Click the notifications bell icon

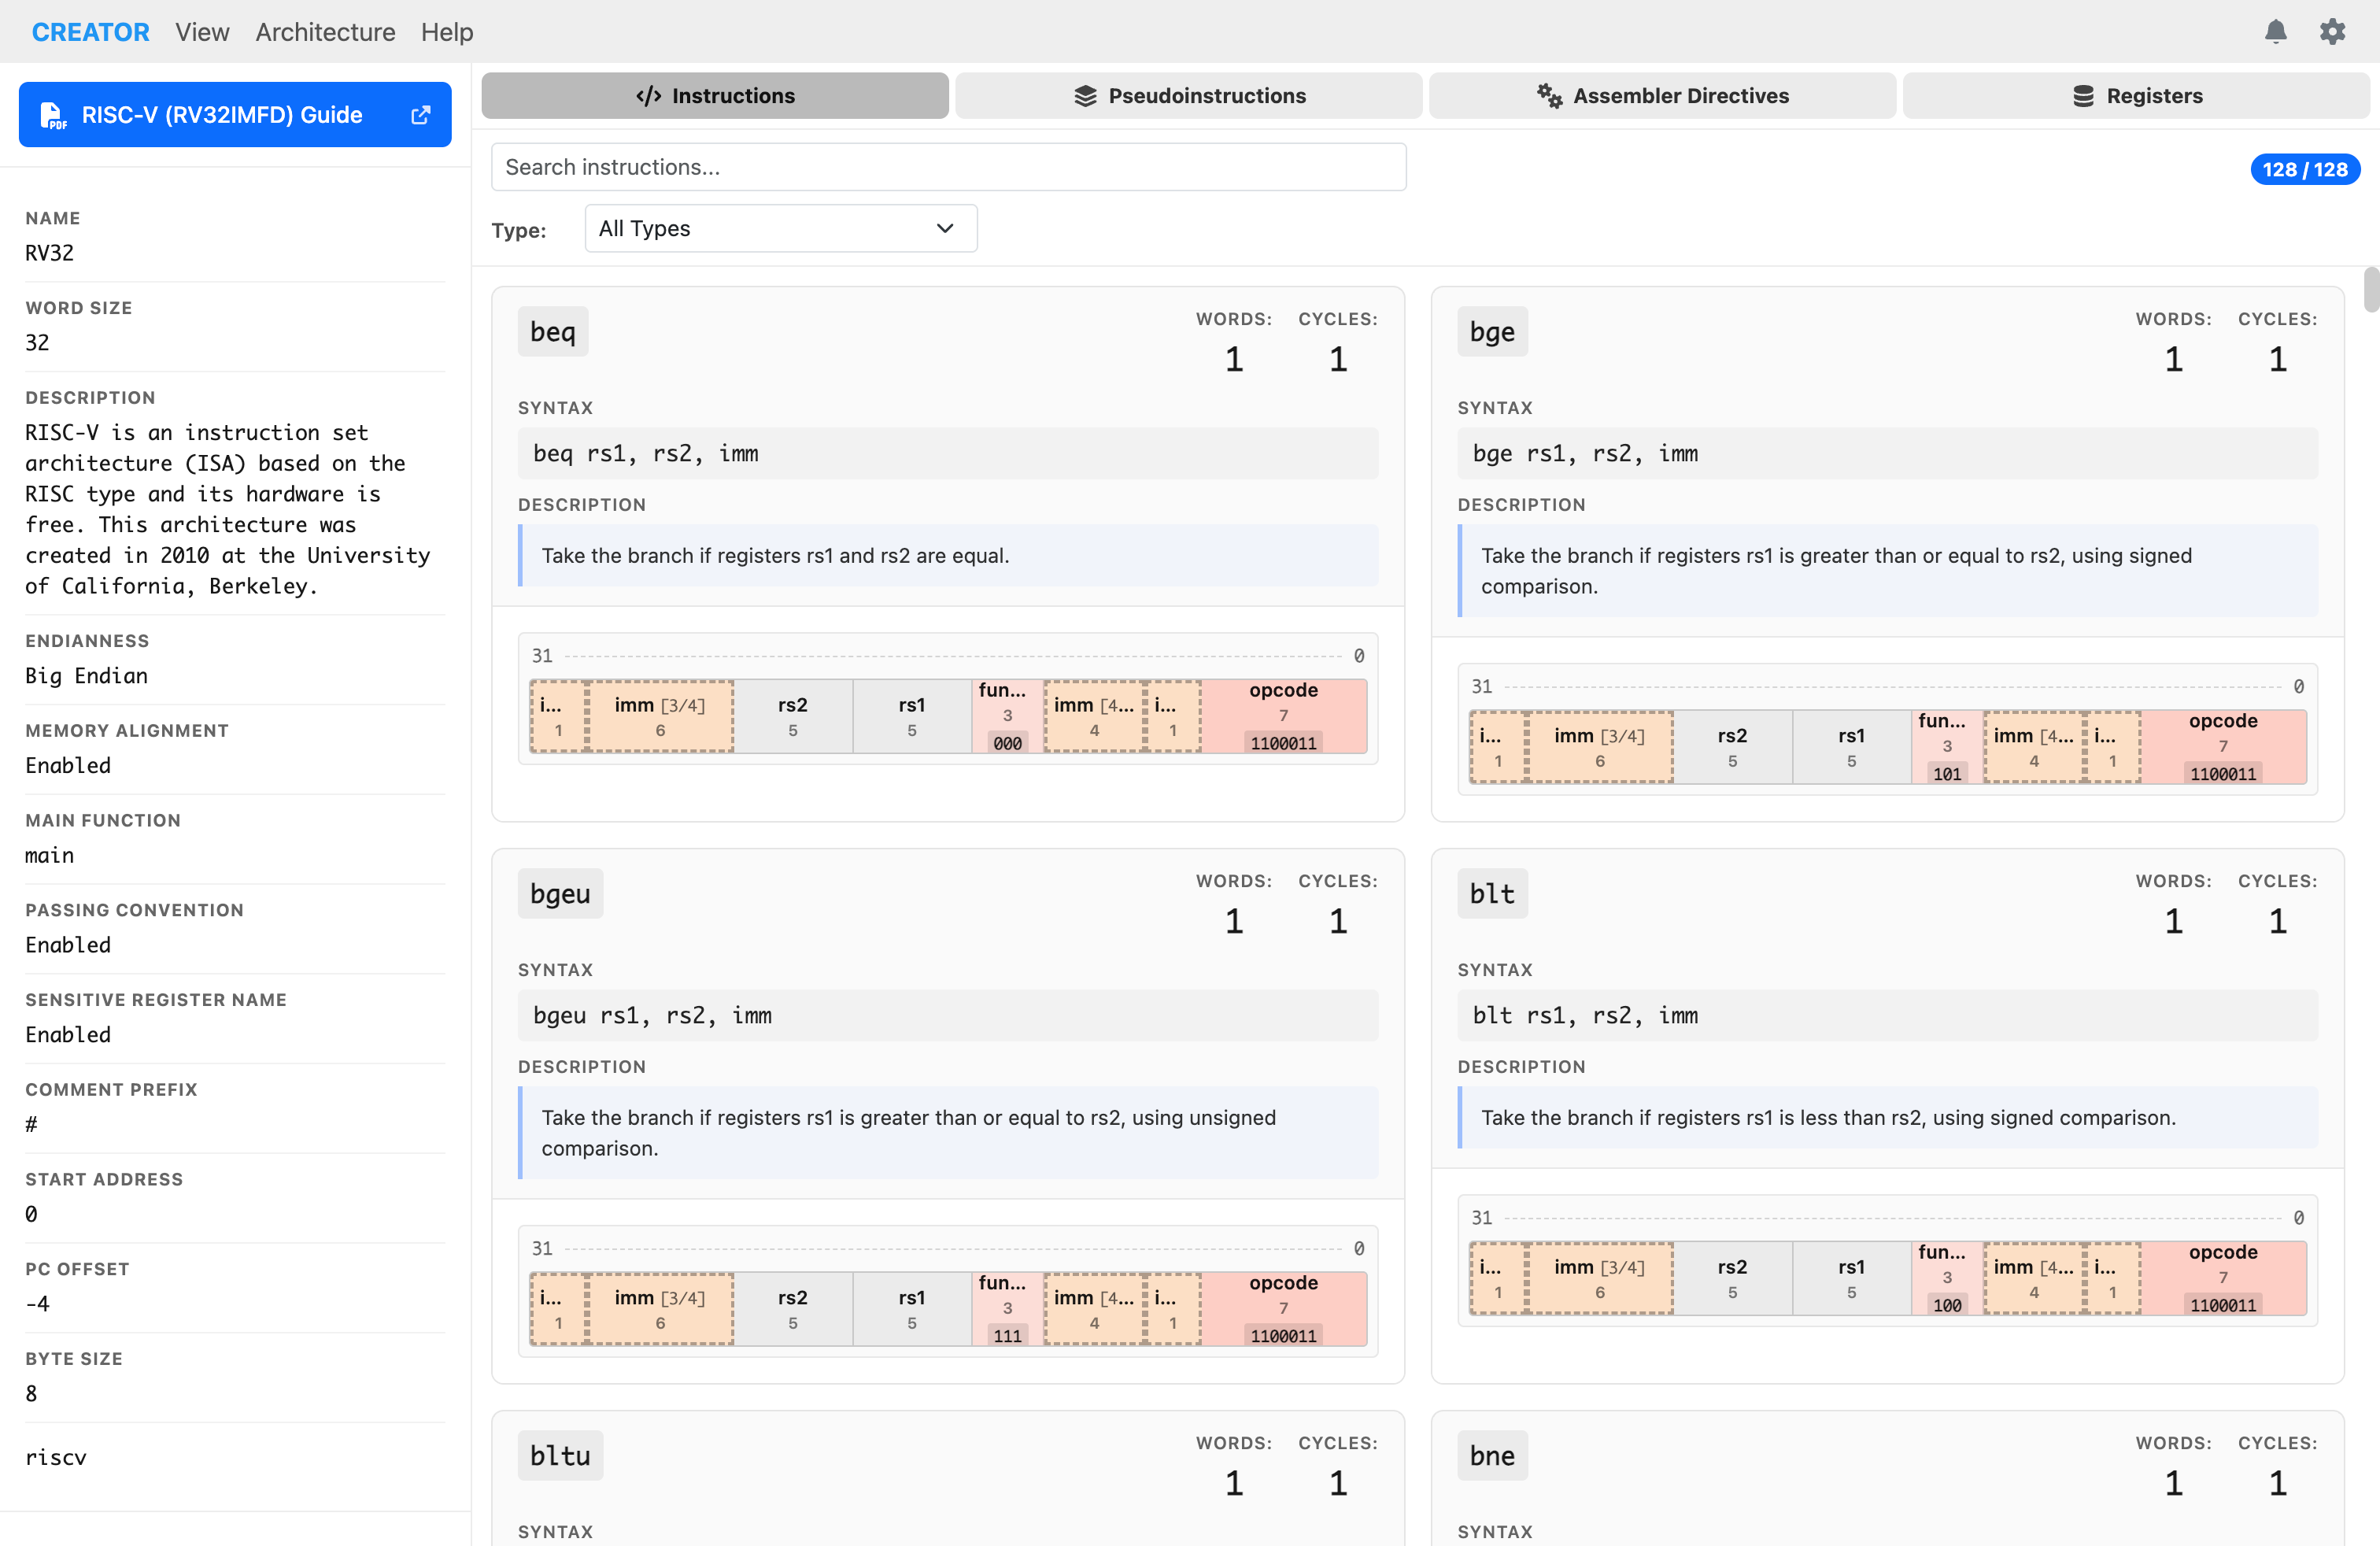[2275, 32]
